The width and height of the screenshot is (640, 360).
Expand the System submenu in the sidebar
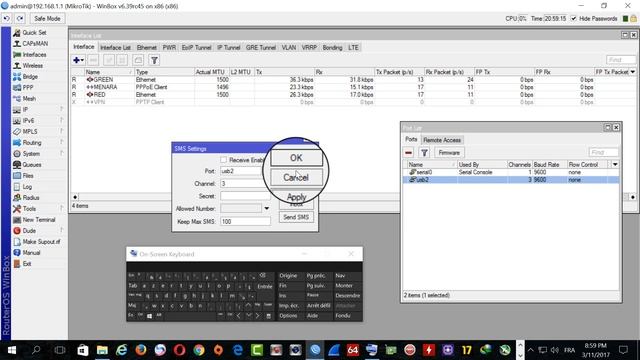[x=62, y=153]
